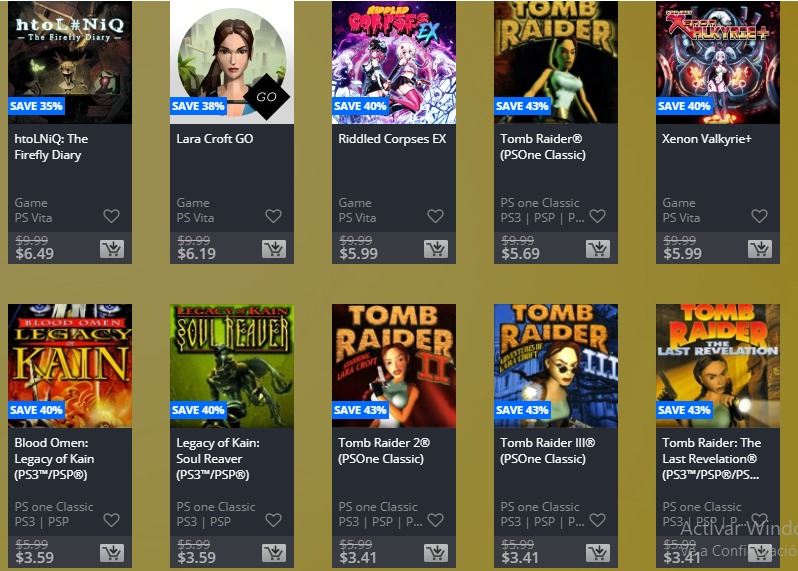The width and height of the screenshot is (798, 571).
Task: Toggle wishlist heart for Riddled Corpses EX
Action: pyautogui.click(x=435, y=216)
